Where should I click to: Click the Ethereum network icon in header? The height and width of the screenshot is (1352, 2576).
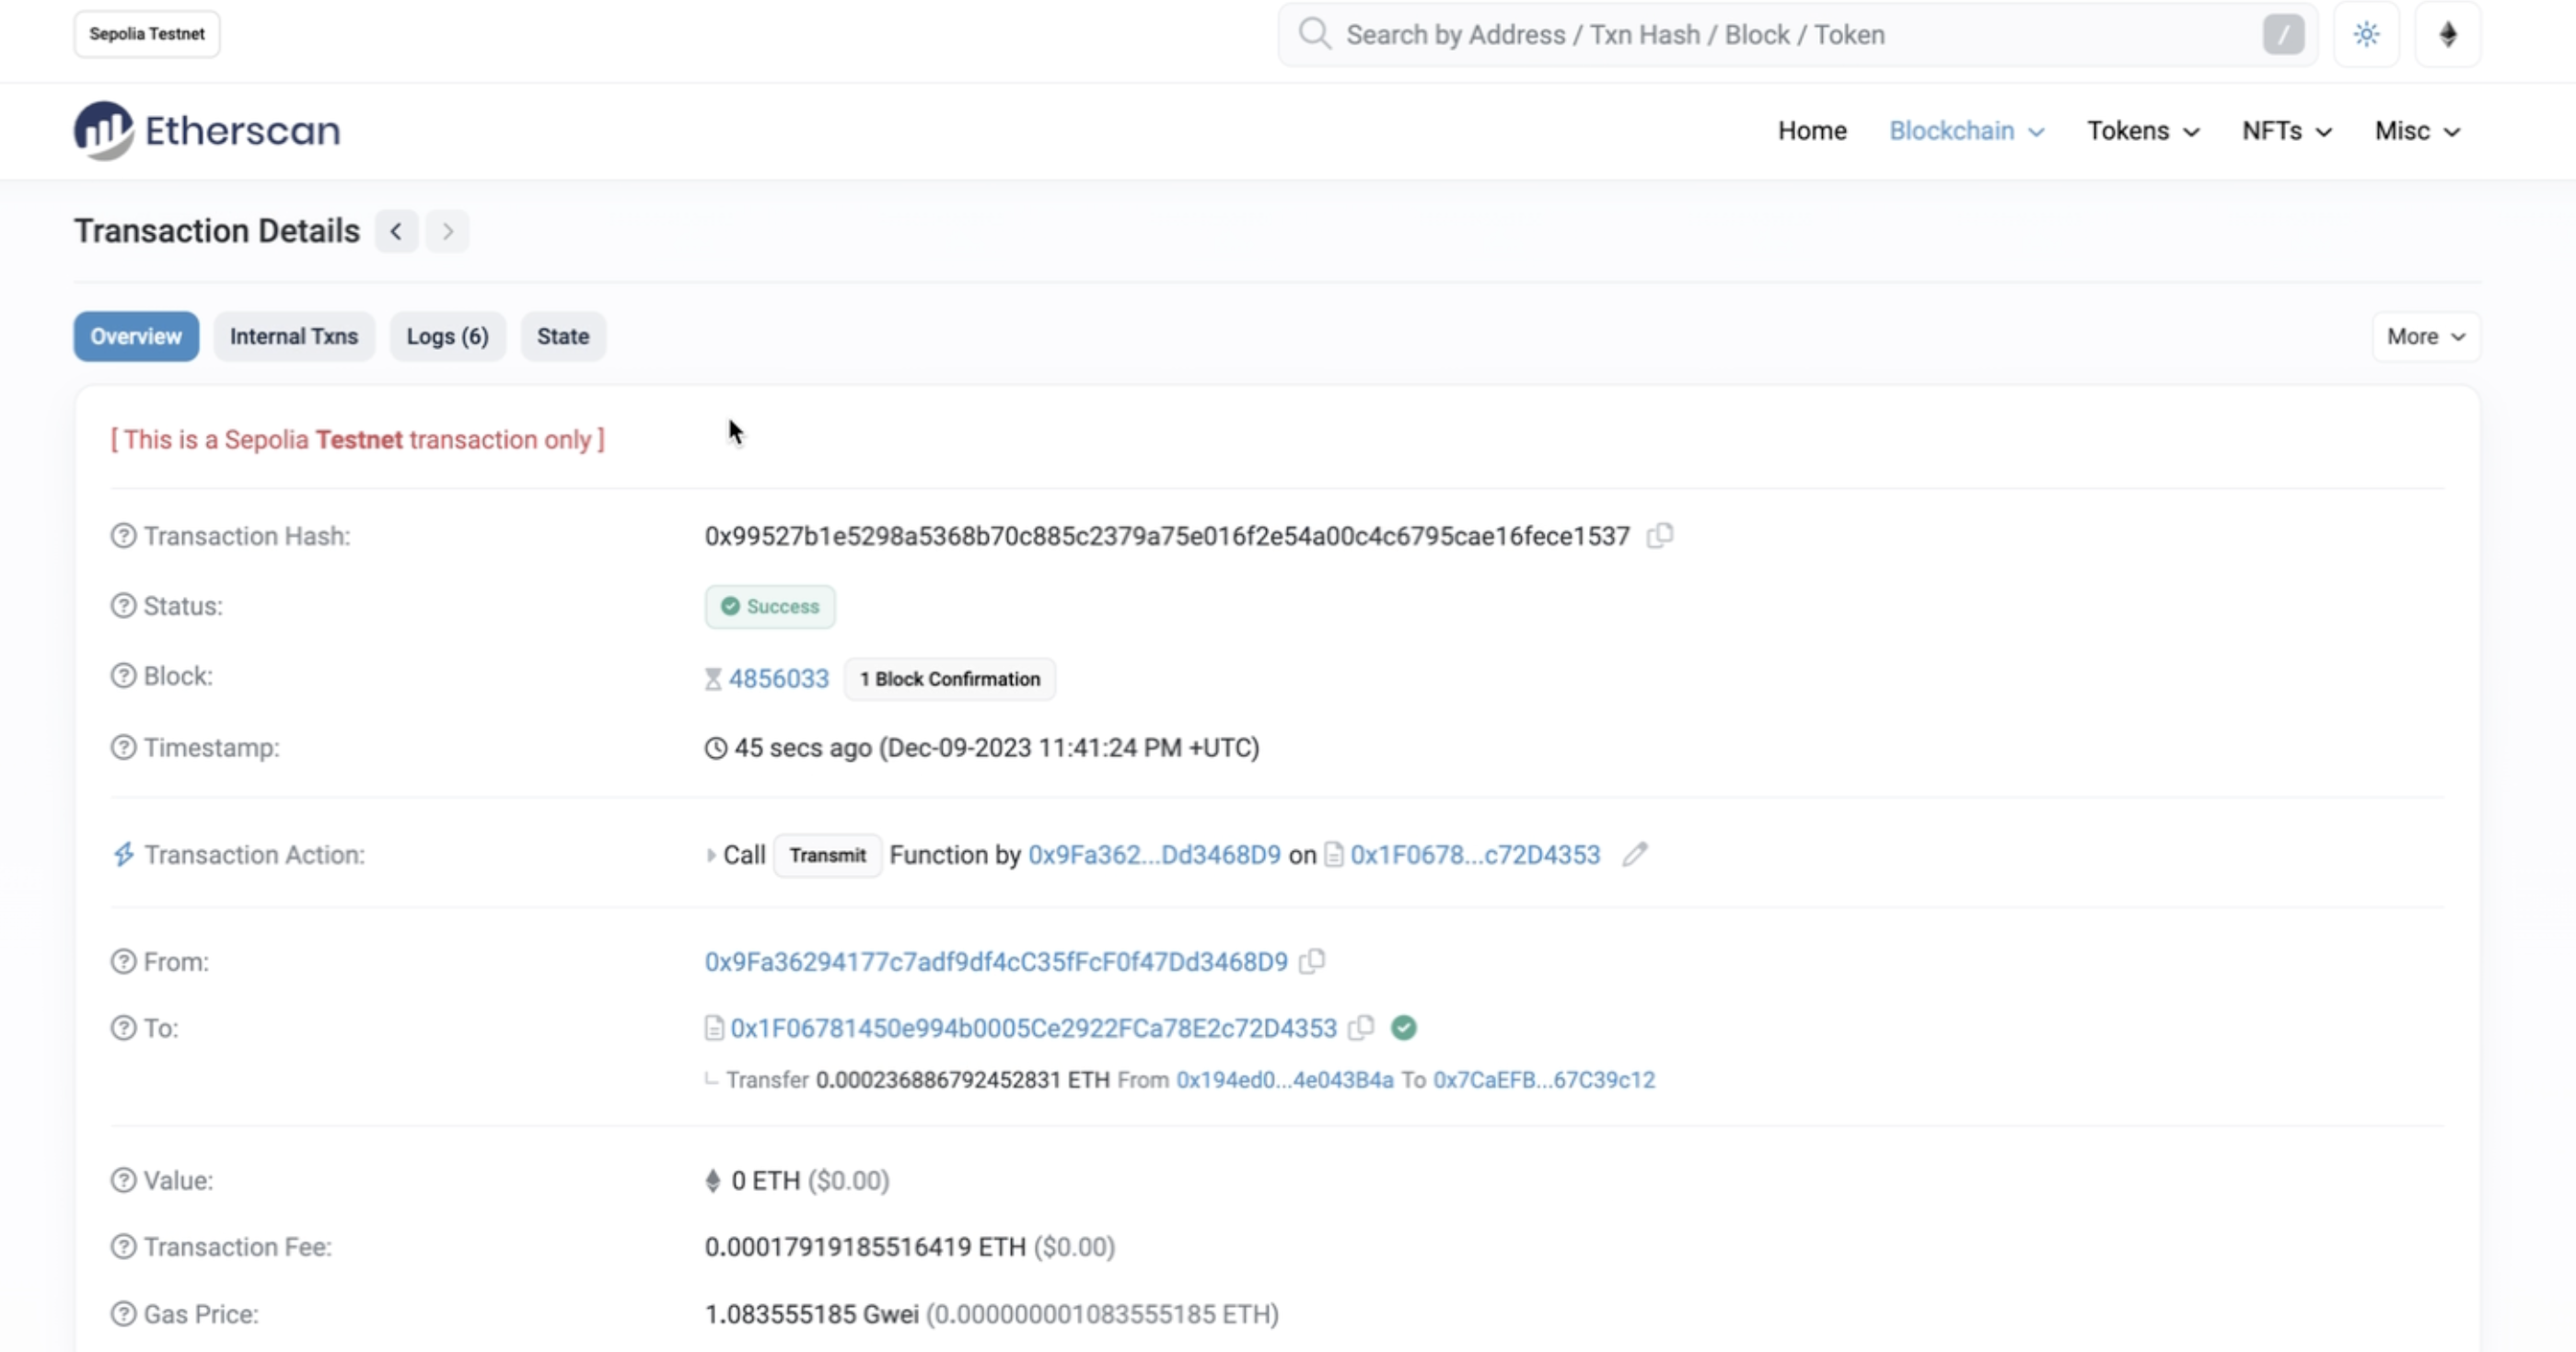(2447, 35)
